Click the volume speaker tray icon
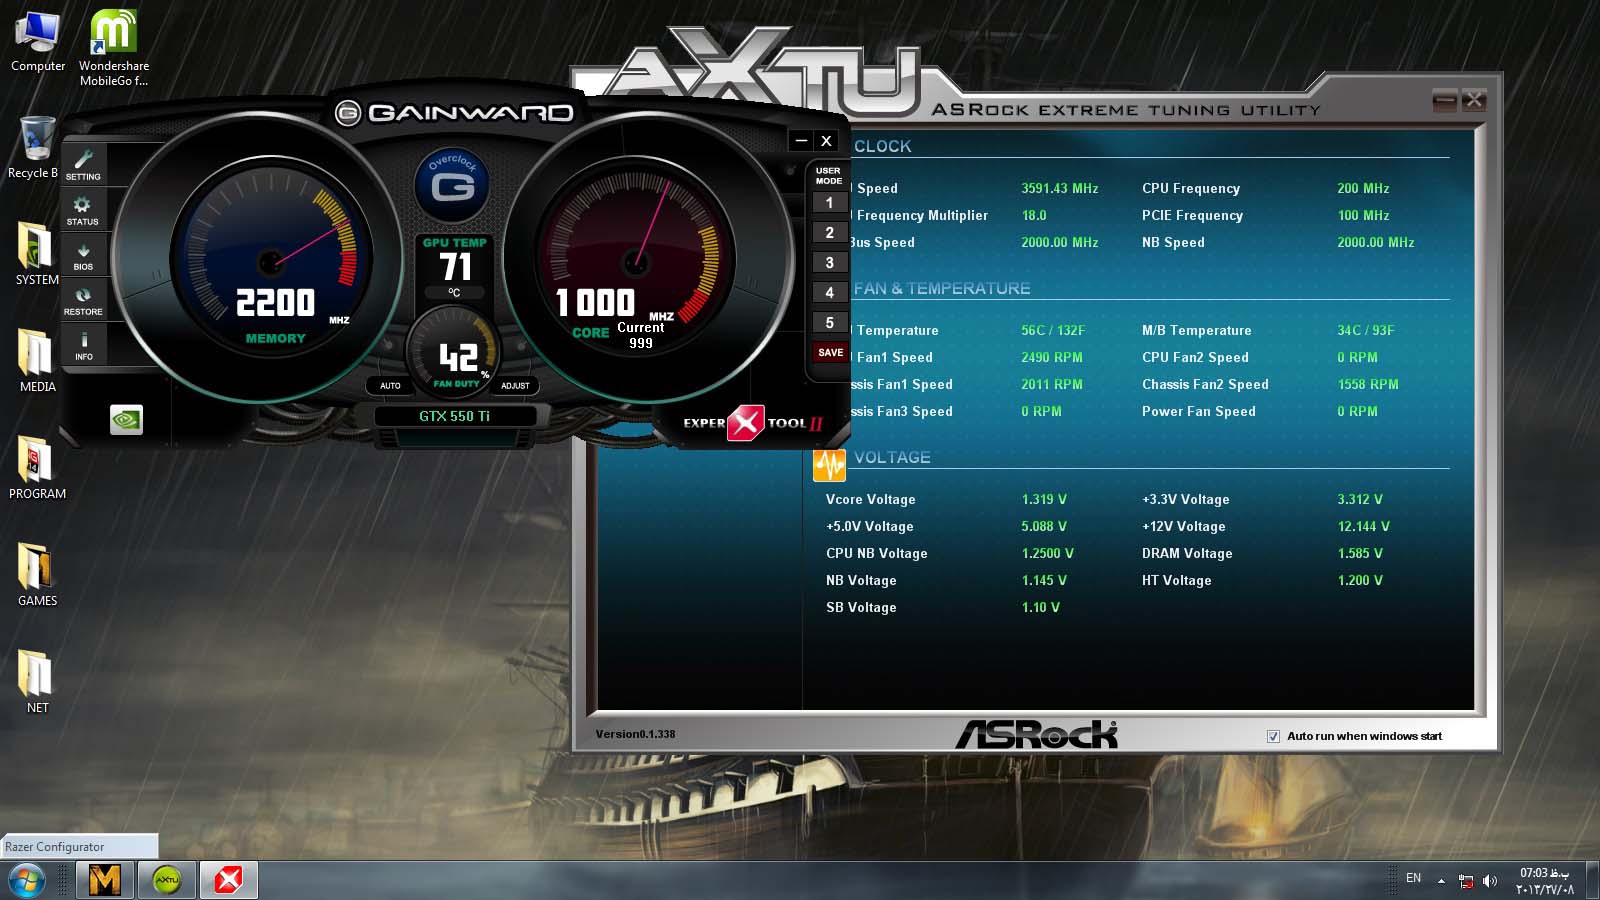The width and height of the screenshot is (1600, 900). (1490, 881)
